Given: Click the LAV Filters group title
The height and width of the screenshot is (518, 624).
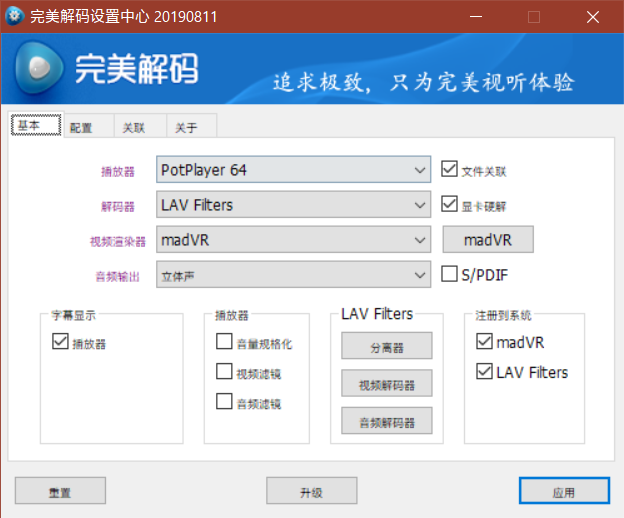Looking at the screenshot, I should (x=377, y=314).
